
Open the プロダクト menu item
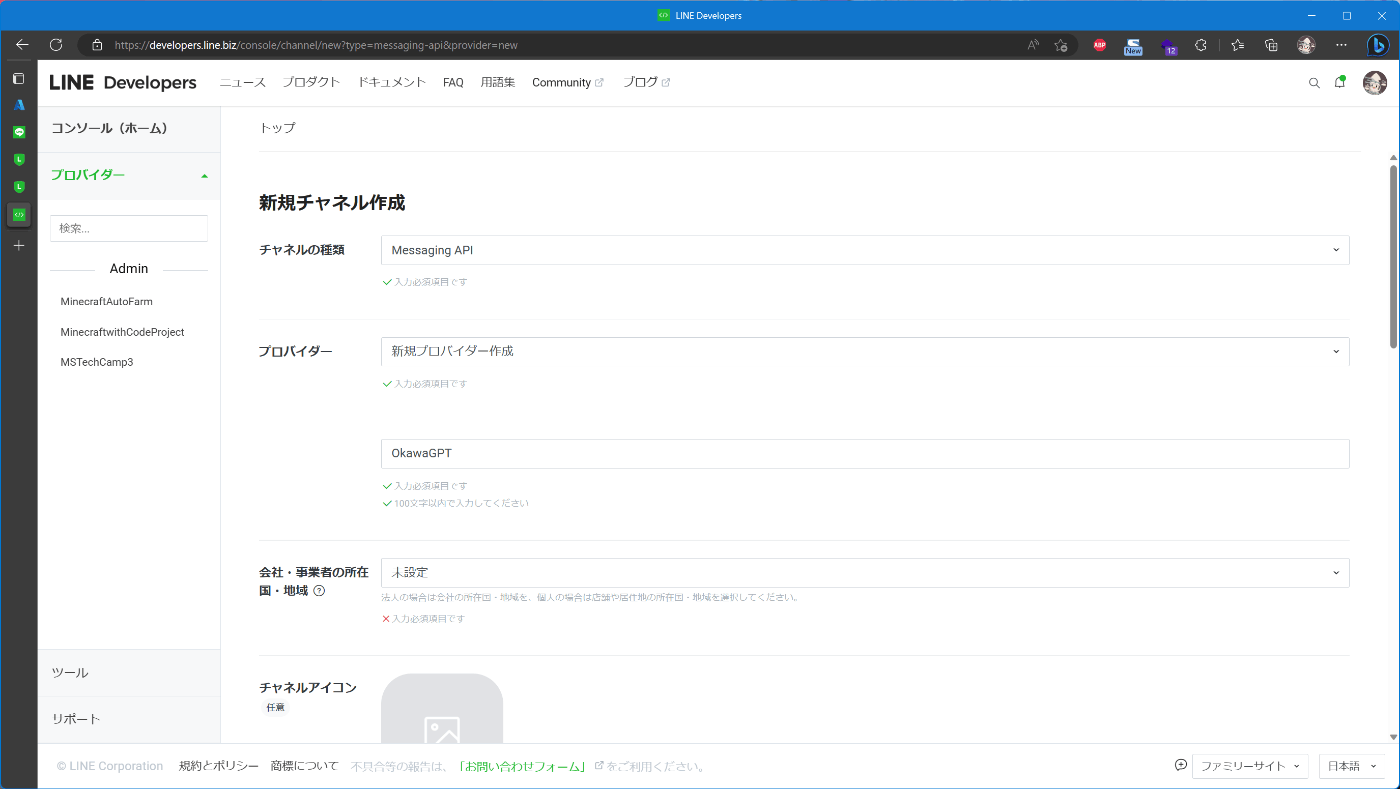(x=311, y=83)
